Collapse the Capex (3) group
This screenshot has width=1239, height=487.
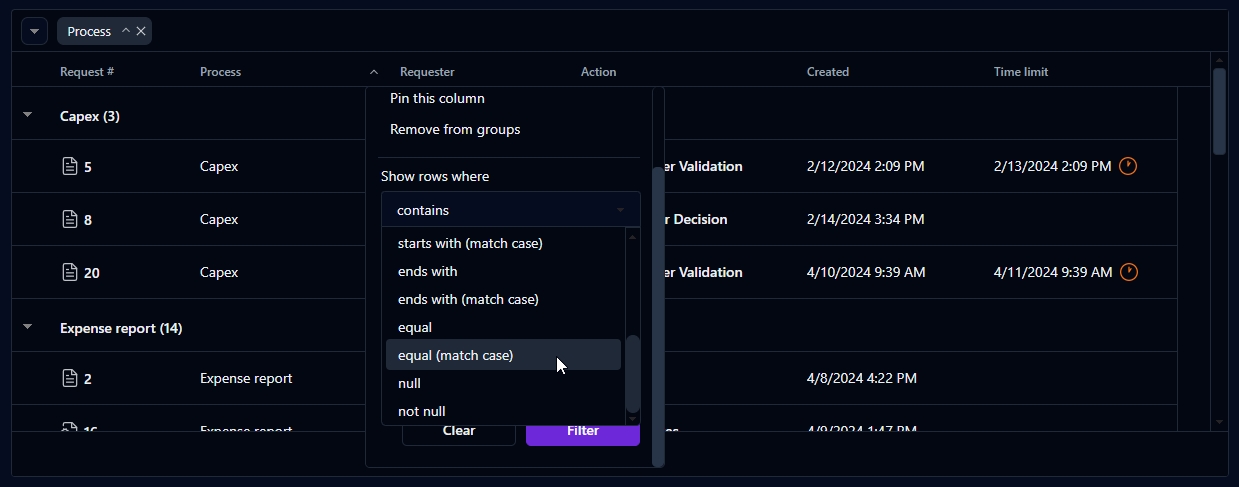click(x=28, y=116)
